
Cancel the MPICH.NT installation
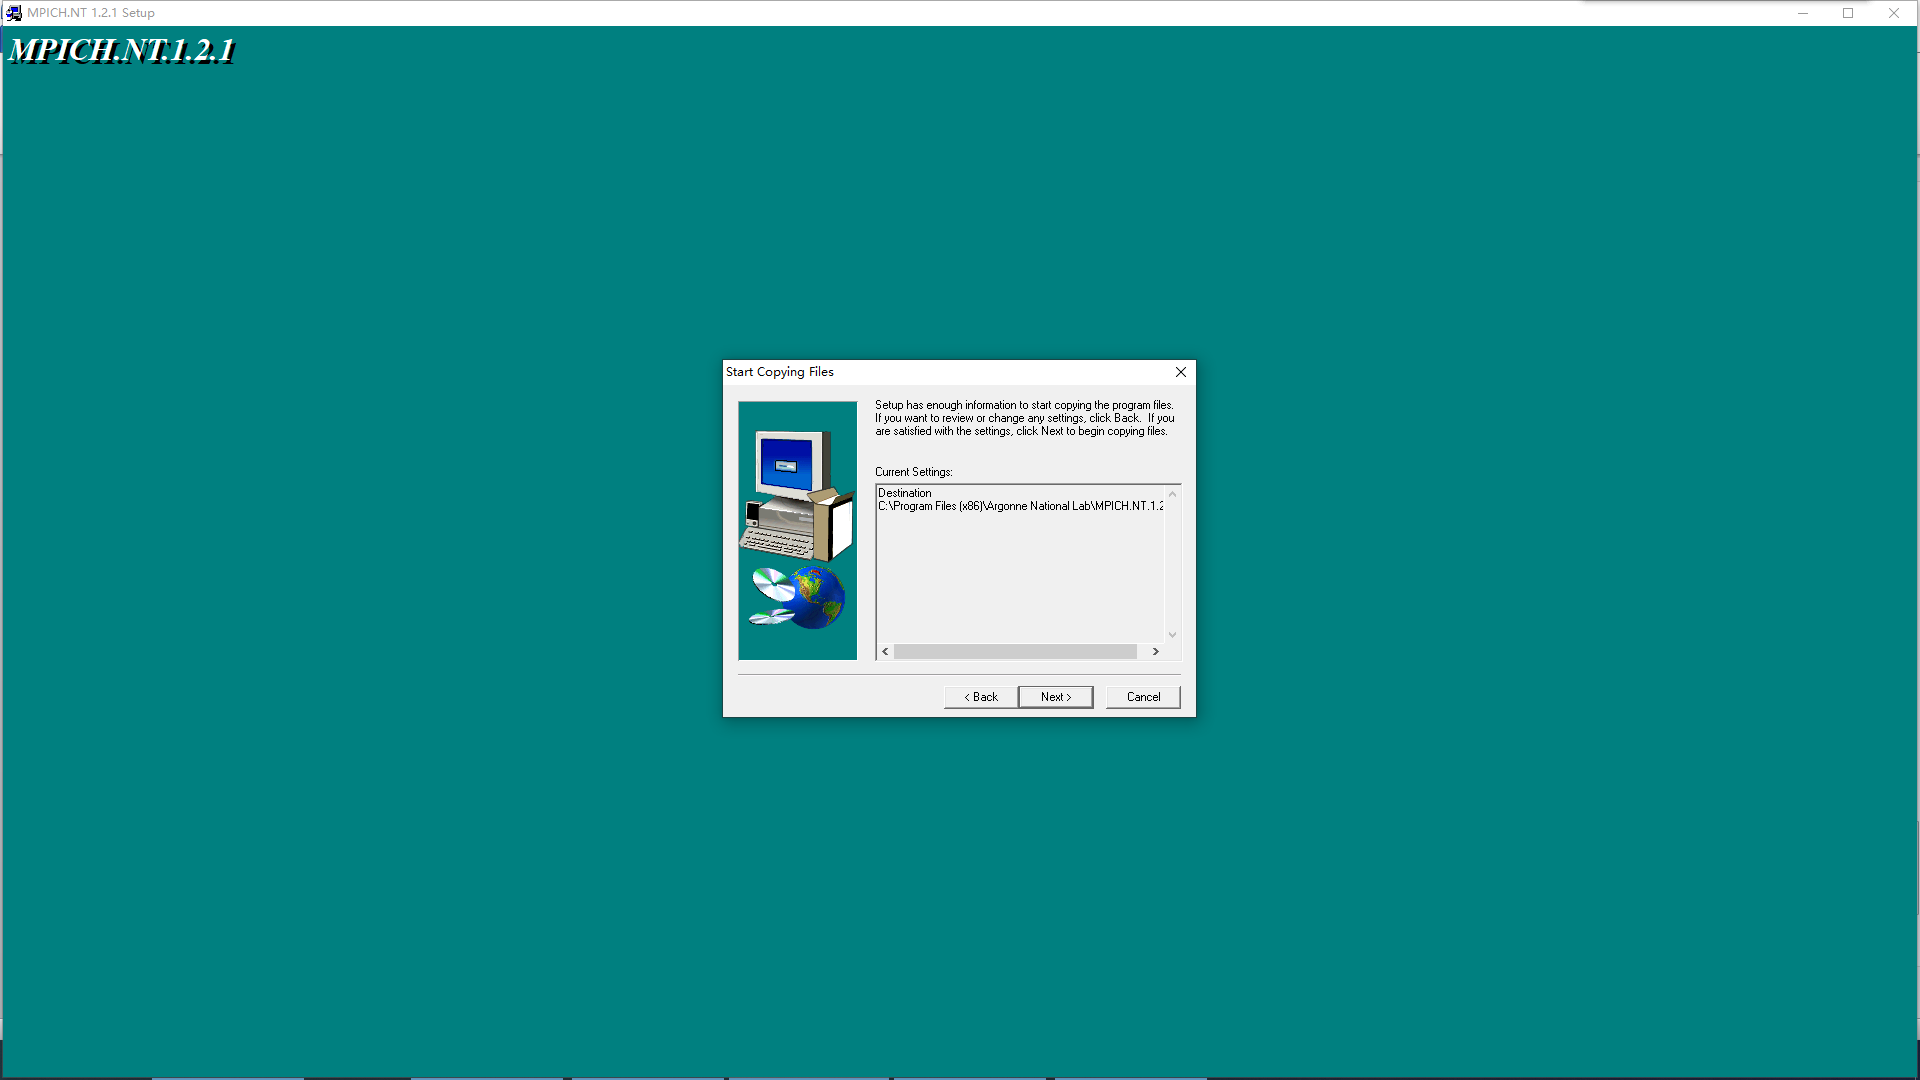(1143, 696)
